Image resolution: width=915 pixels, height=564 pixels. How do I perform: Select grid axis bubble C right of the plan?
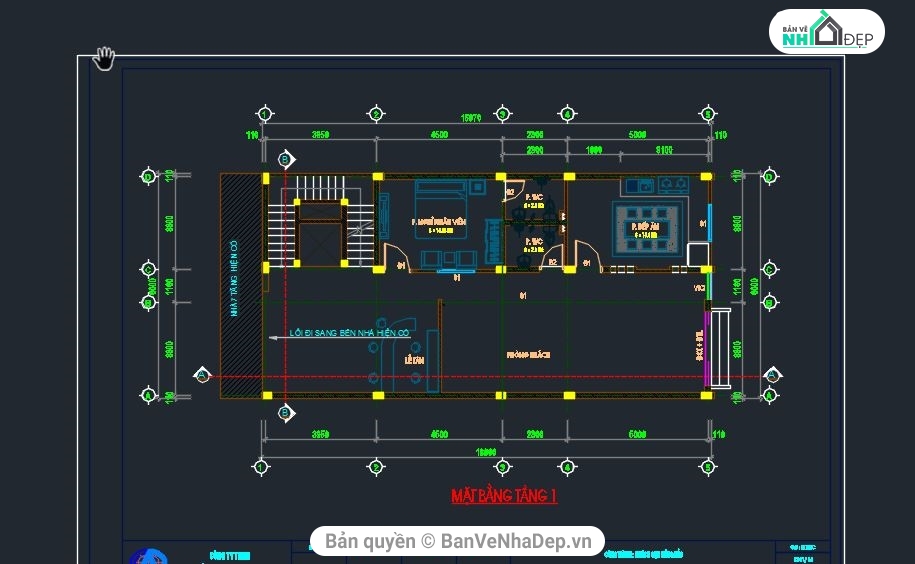769,269
